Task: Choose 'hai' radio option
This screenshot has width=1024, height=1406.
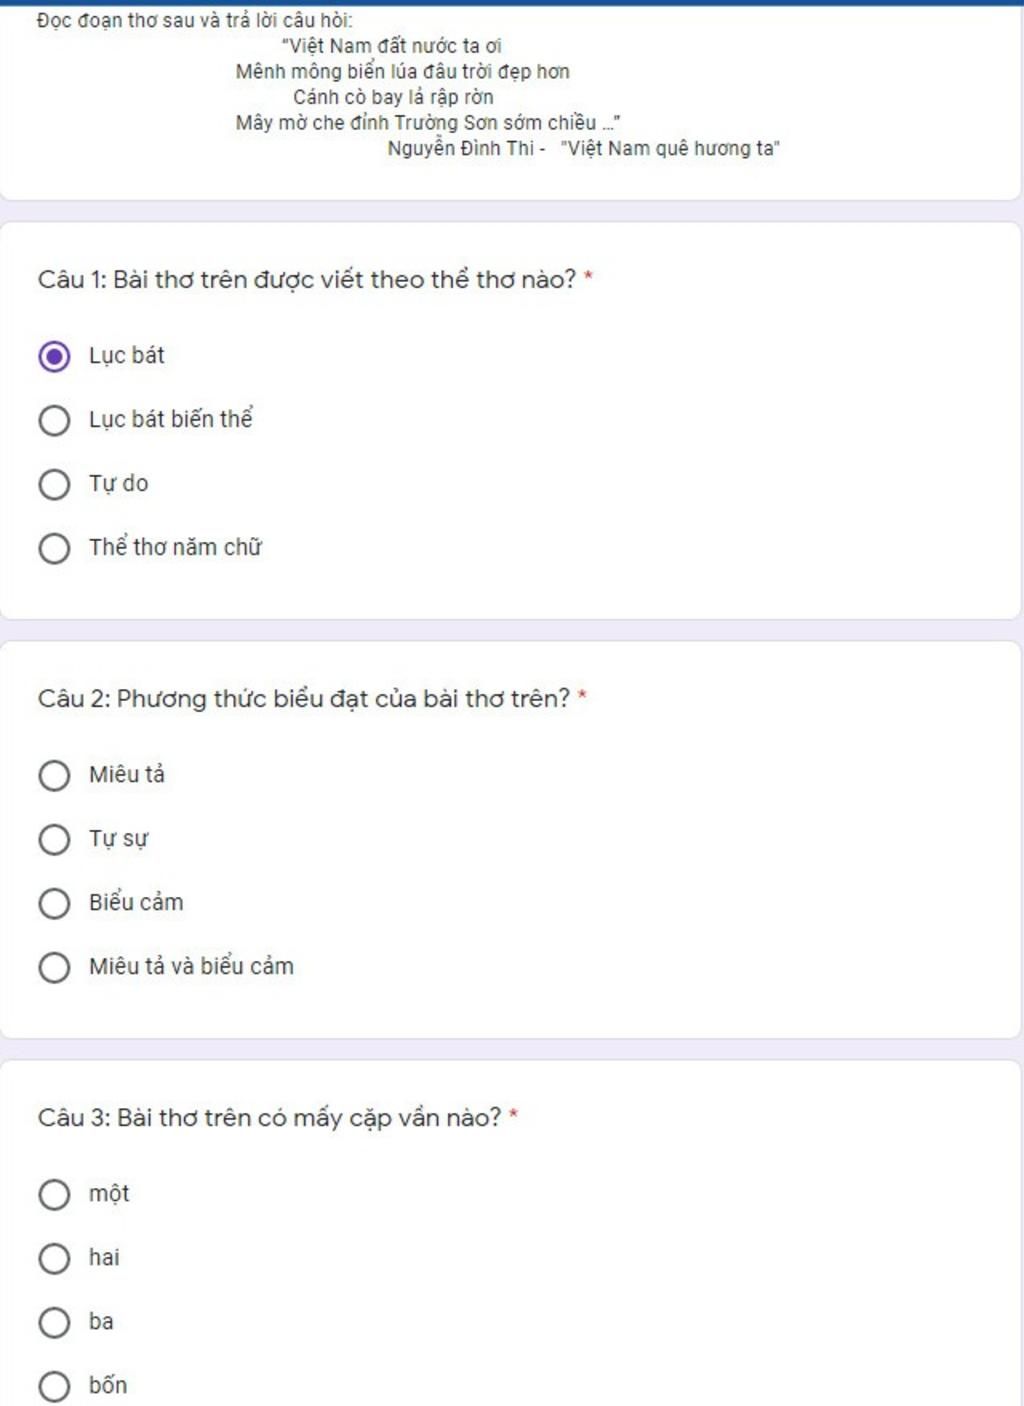Action: [x=54, y=1258]
